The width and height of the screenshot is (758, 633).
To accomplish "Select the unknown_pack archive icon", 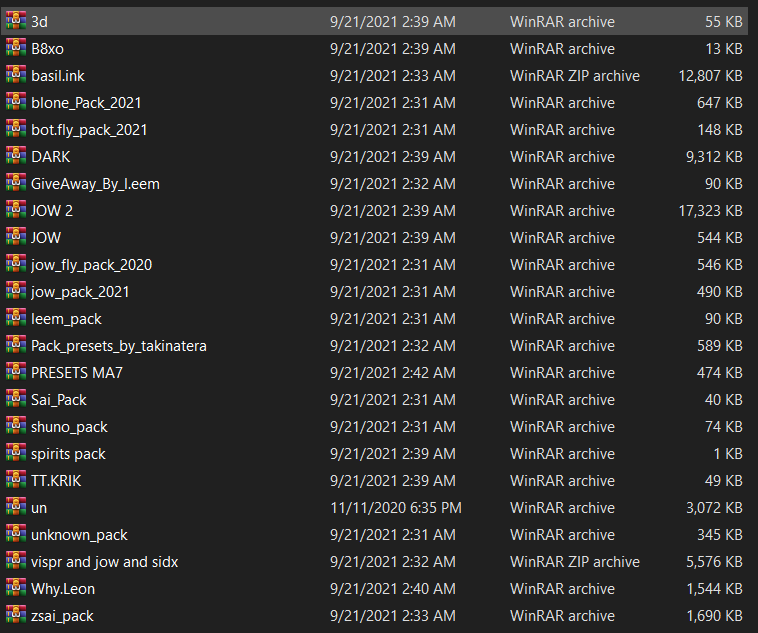I will 16,534.
